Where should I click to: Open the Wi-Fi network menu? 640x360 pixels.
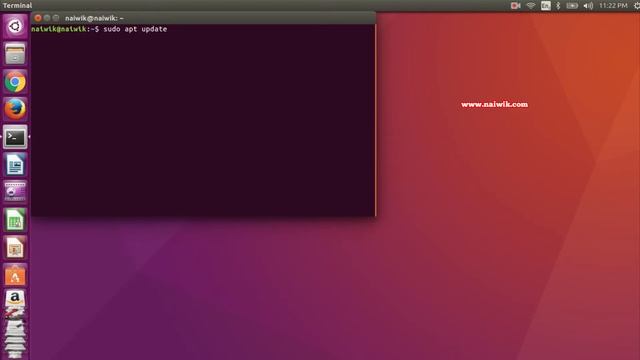(x=531, y=6)
